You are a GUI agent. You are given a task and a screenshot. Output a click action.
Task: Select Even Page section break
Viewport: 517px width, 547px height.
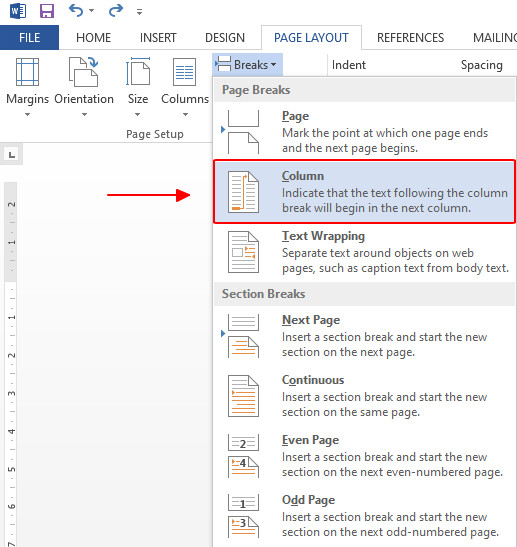coord(364,456)
